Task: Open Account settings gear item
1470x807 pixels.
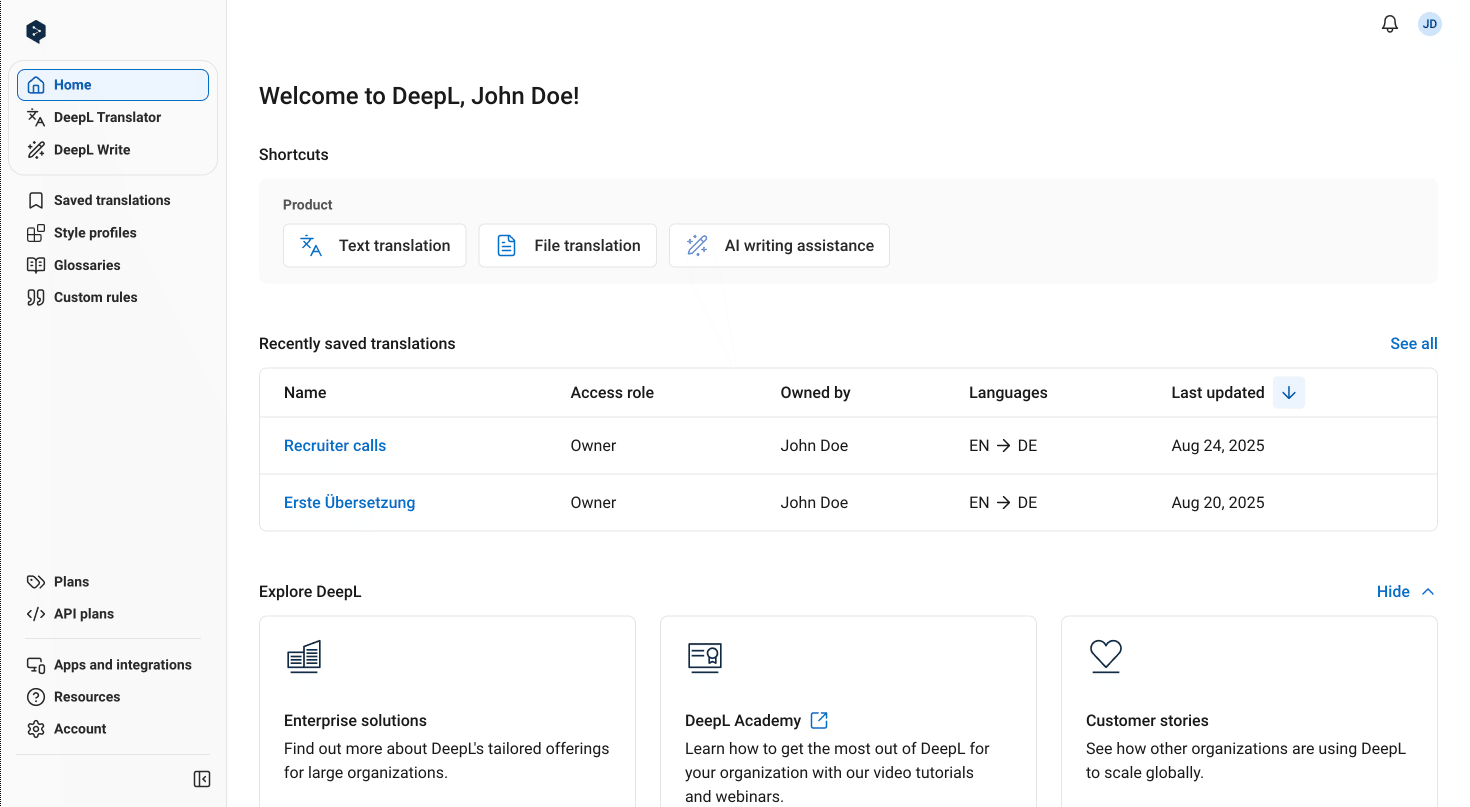Action: (80, 729)
